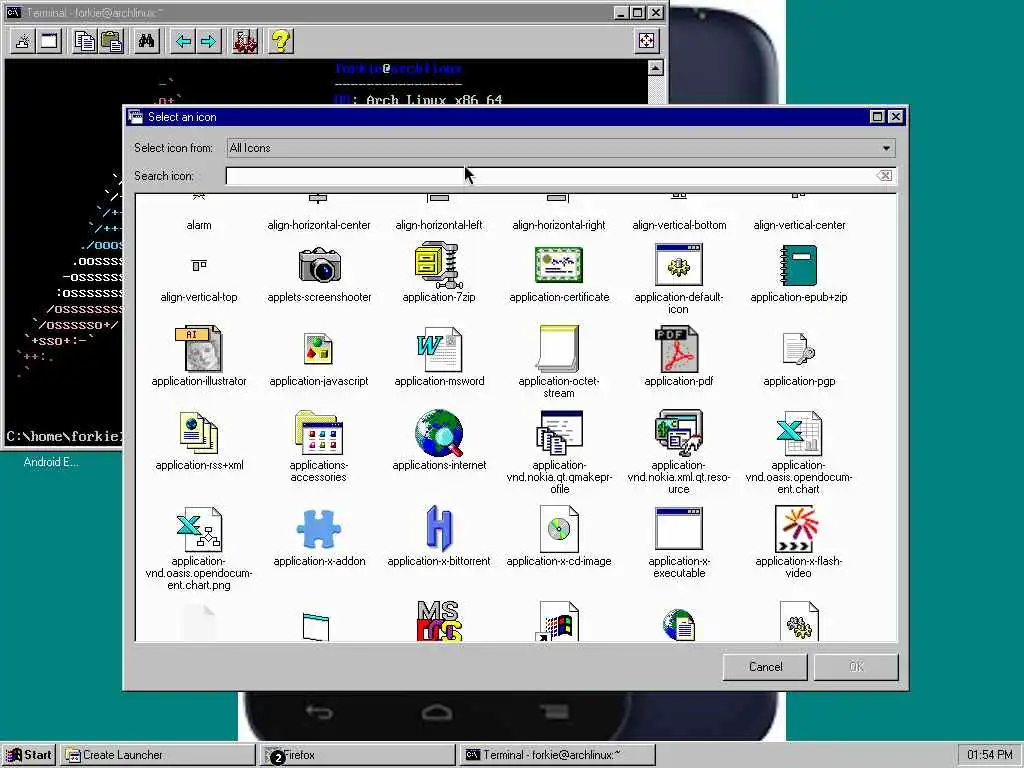
Task: Select the application-rss+xml icon
Action: tap(199, 432)
